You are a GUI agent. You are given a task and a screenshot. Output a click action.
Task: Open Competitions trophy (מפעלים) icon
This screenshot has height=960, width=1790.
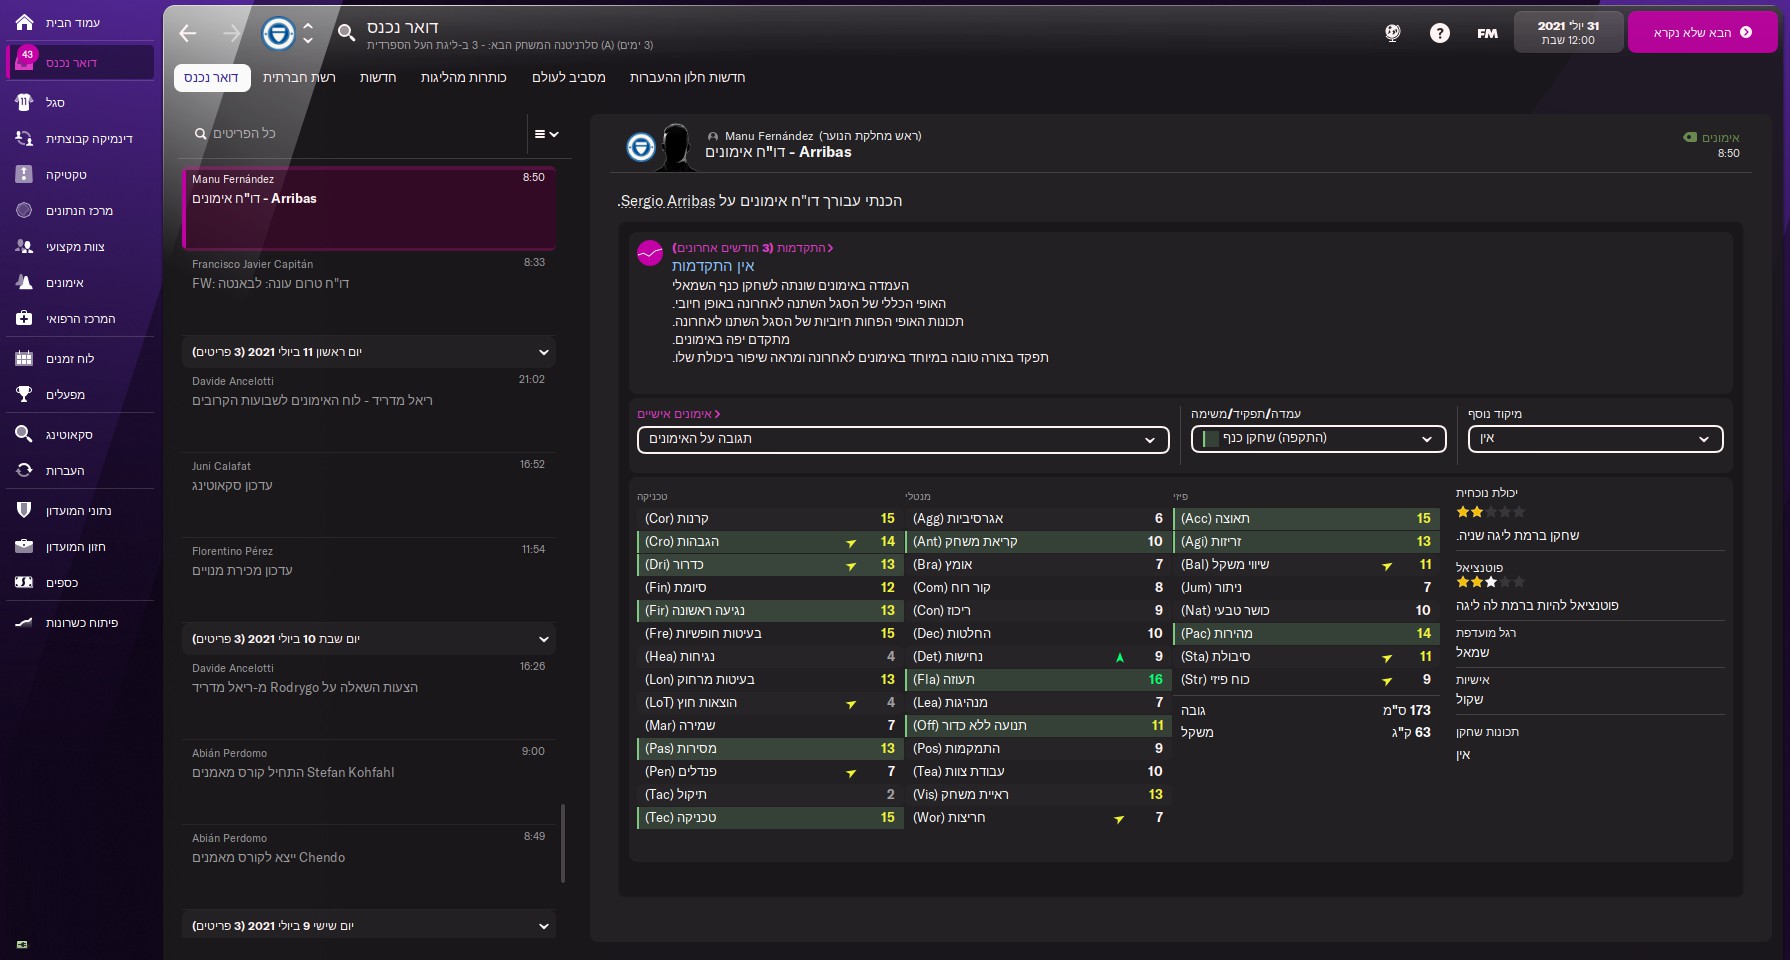25,394
